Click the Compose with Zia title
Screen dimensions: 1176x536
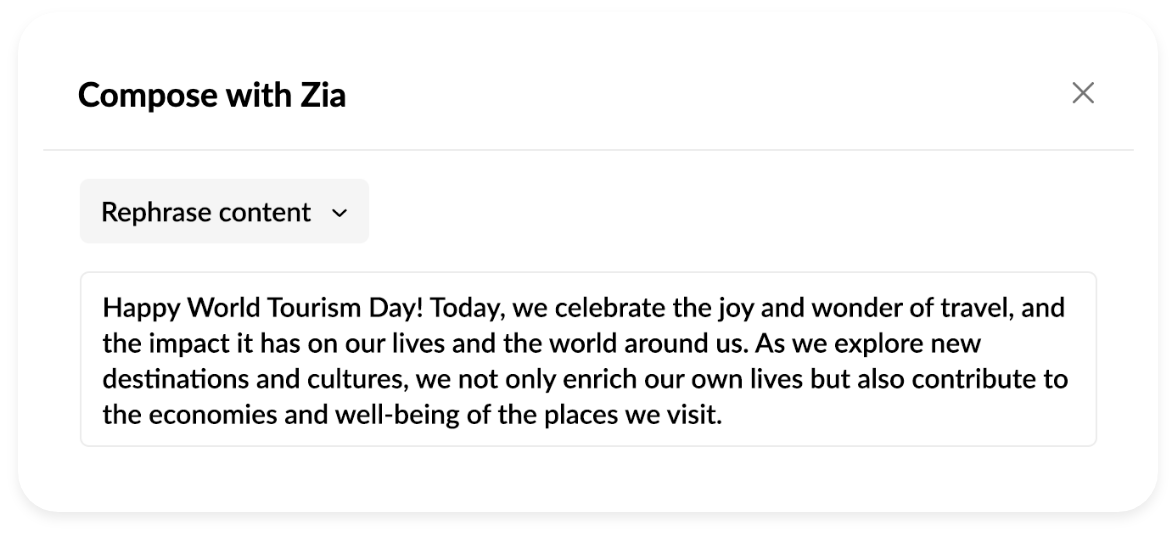(212, 95)
